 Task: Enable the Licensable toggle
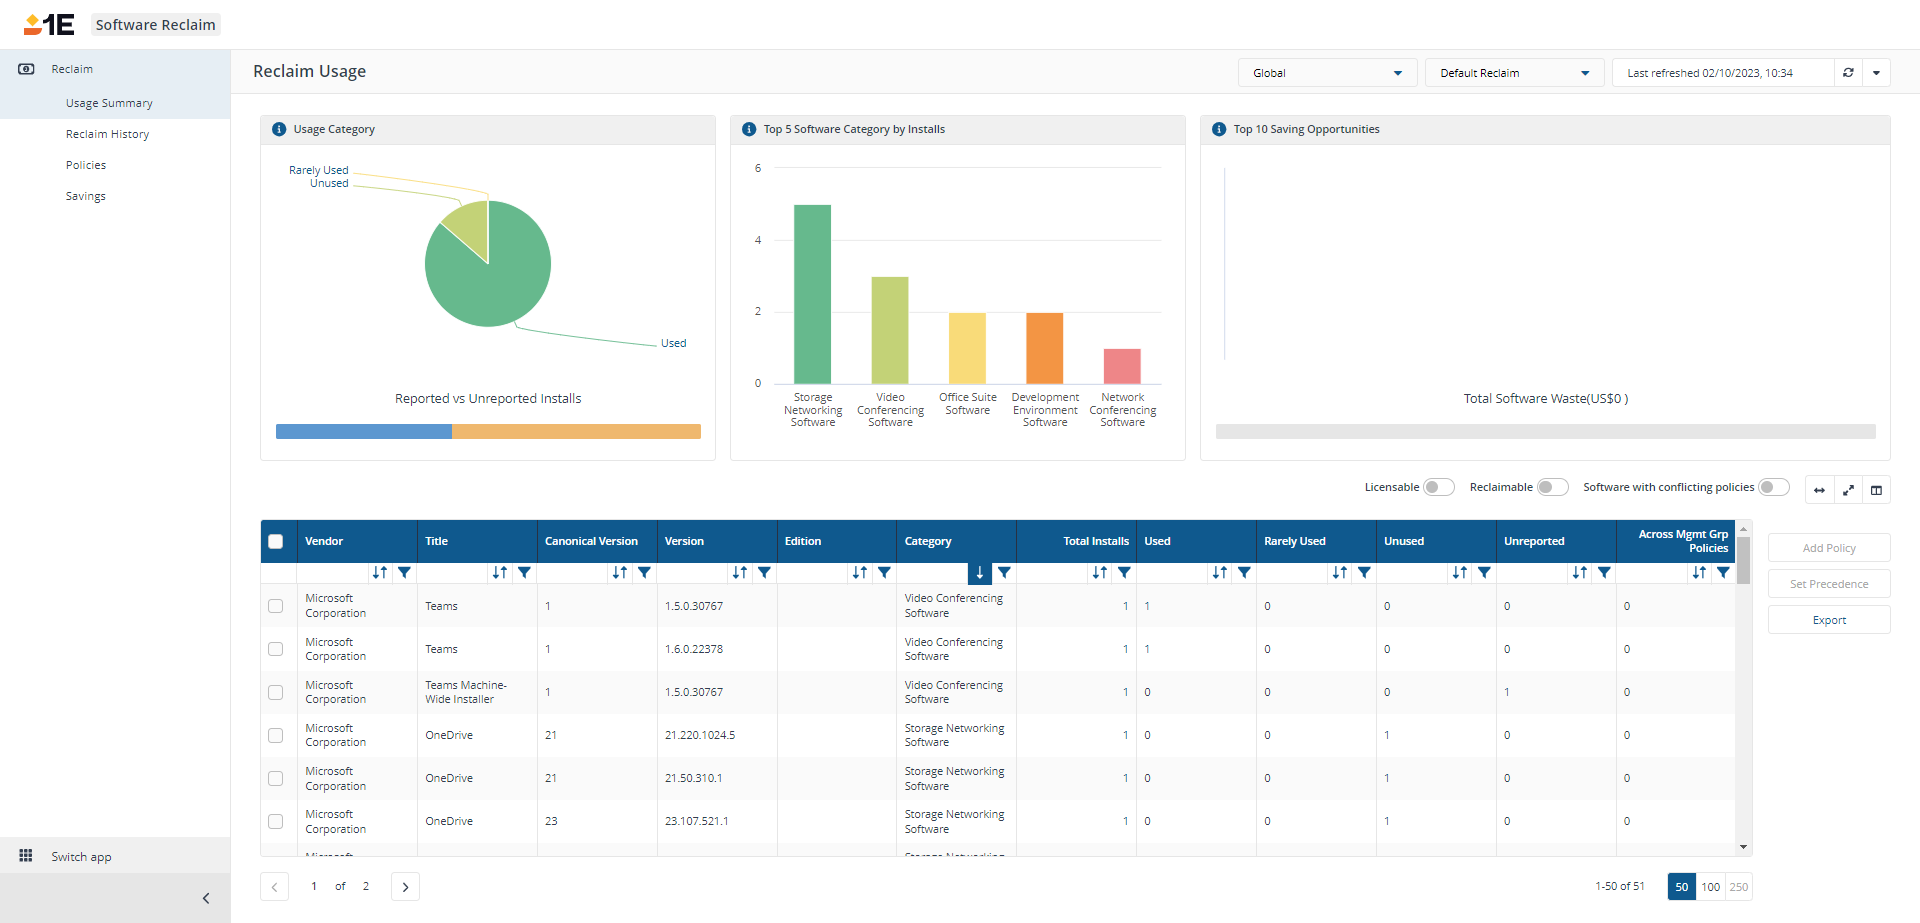(x=1438, y=487)
